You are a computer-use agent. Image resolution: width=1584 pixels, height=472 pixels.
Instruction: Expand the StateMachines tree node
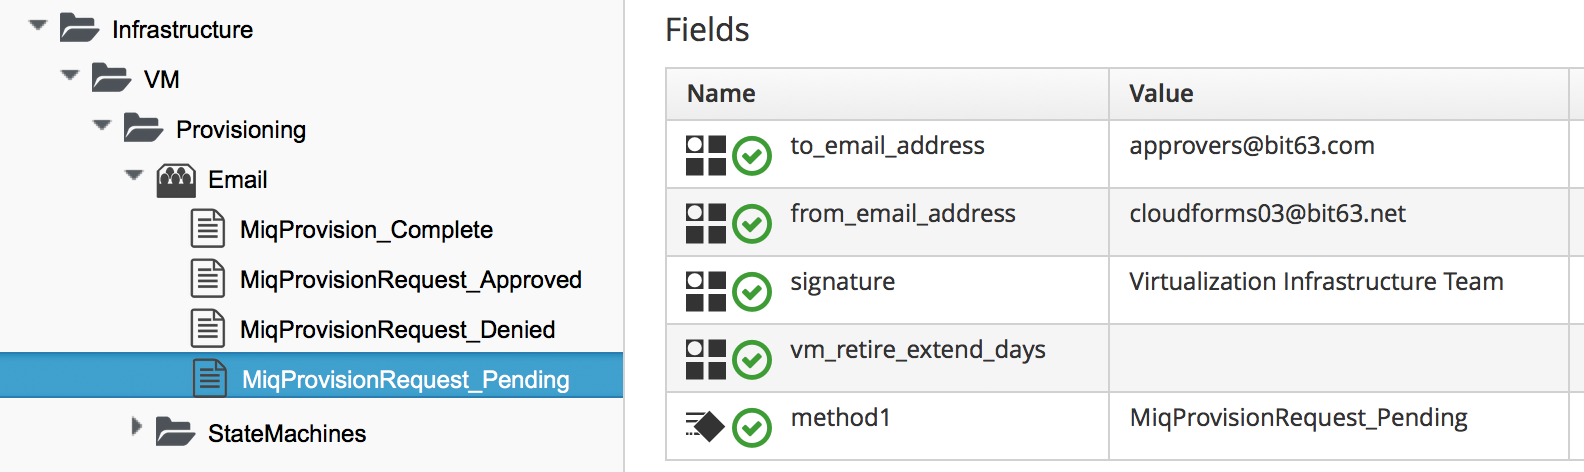click(137, 427)
